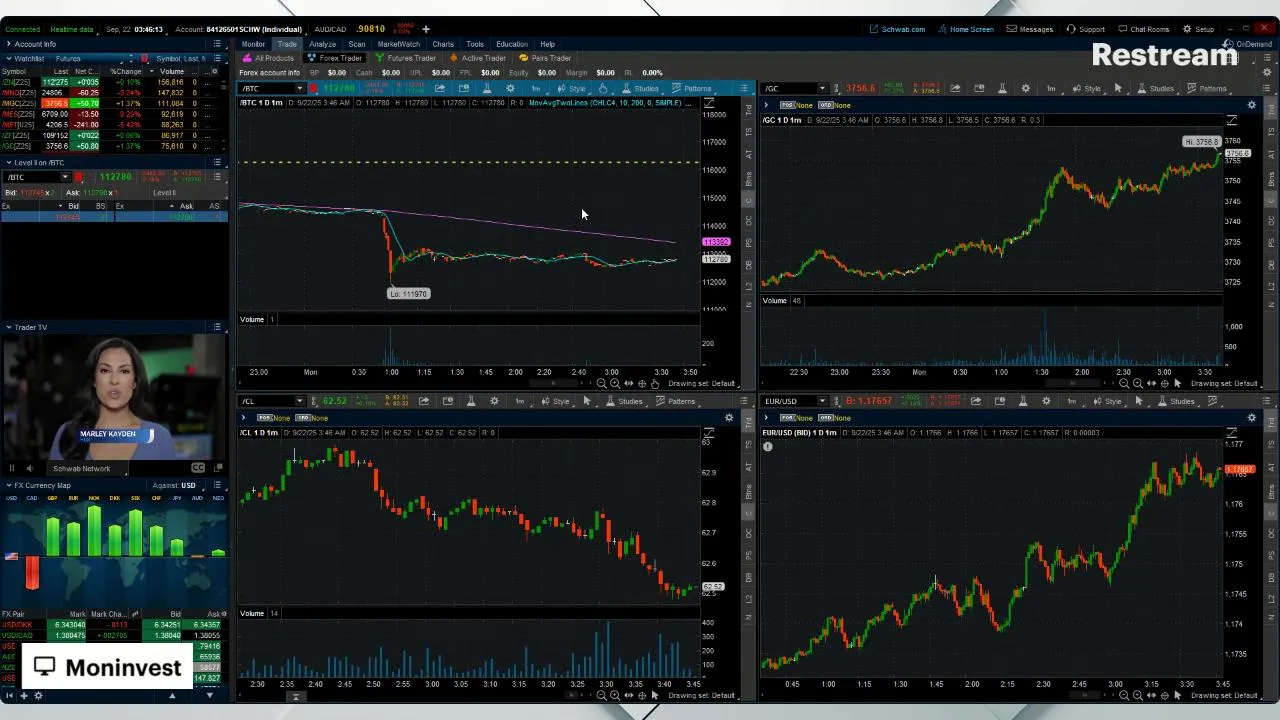Select the USD/DKK FX pair row
This screenshot has height=720, width=1280.
(x=110, y=625)
